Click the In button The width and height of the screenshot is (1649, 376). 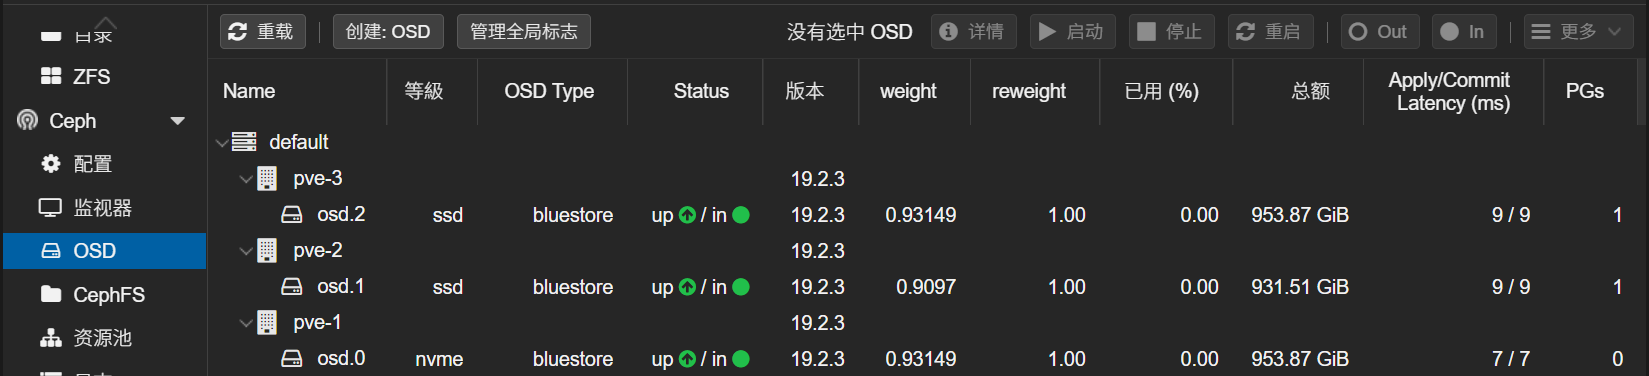(x=1464, y=32)
